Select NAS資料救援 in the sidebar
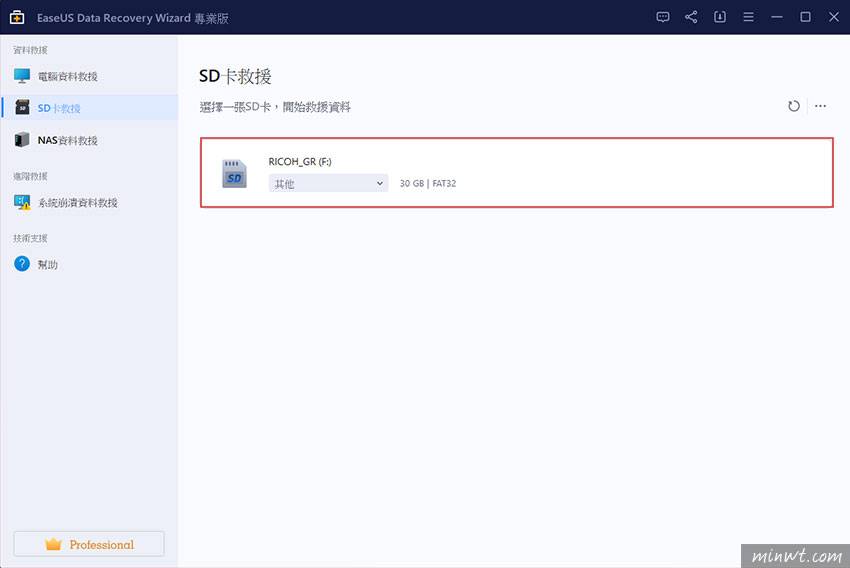 point(89,140)
